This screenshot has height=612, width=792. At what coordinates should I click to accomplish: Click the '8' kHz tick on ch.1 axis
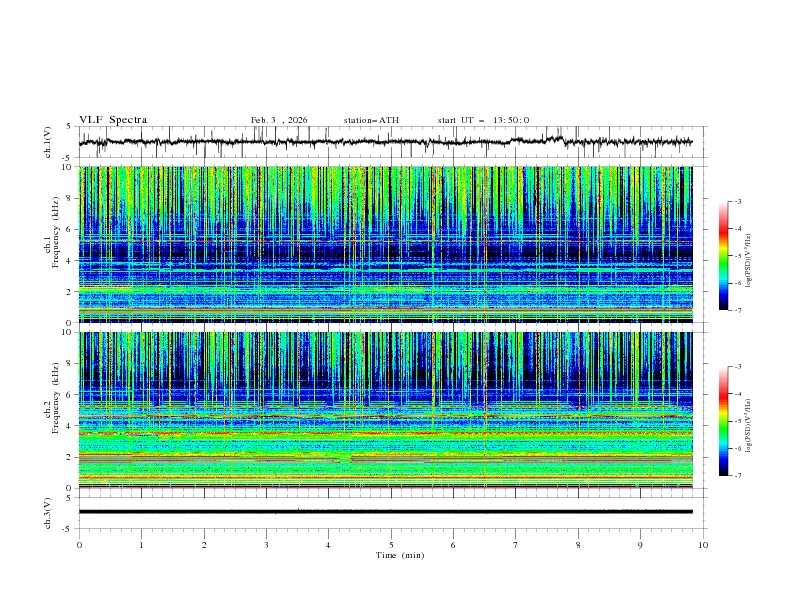pyautogui.click(x=71, y=198)
